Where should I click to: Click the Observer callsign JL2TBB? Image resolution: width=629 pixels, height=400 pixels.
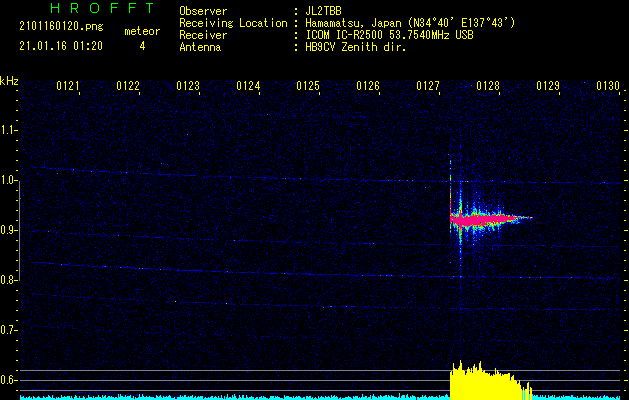[x=323, y=11]
